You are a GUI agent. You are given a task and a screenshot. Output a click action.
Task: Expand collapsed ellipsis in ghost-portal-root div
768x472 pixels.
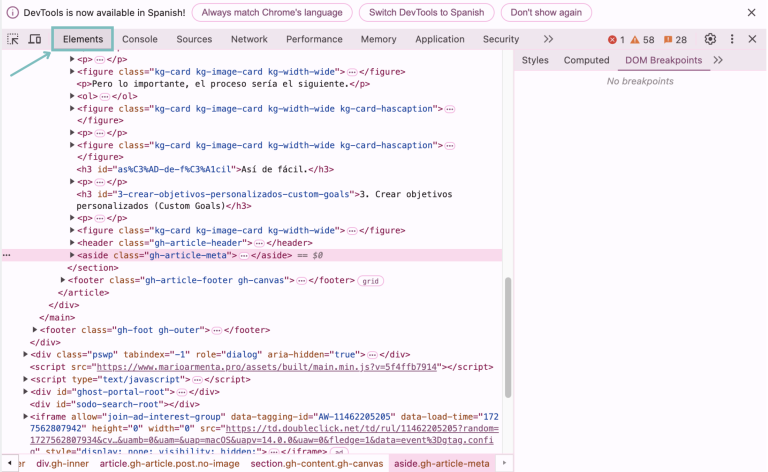click(182, 392)
